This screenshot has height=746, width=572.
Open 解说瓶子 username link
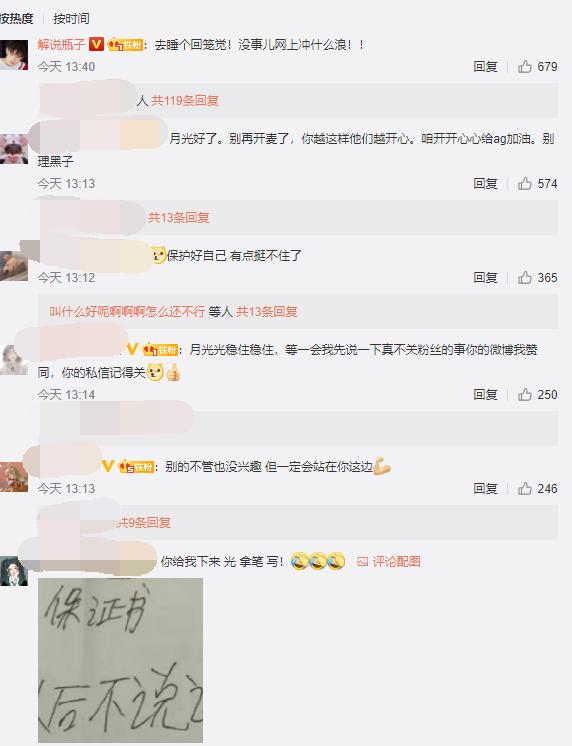(61, 45)
